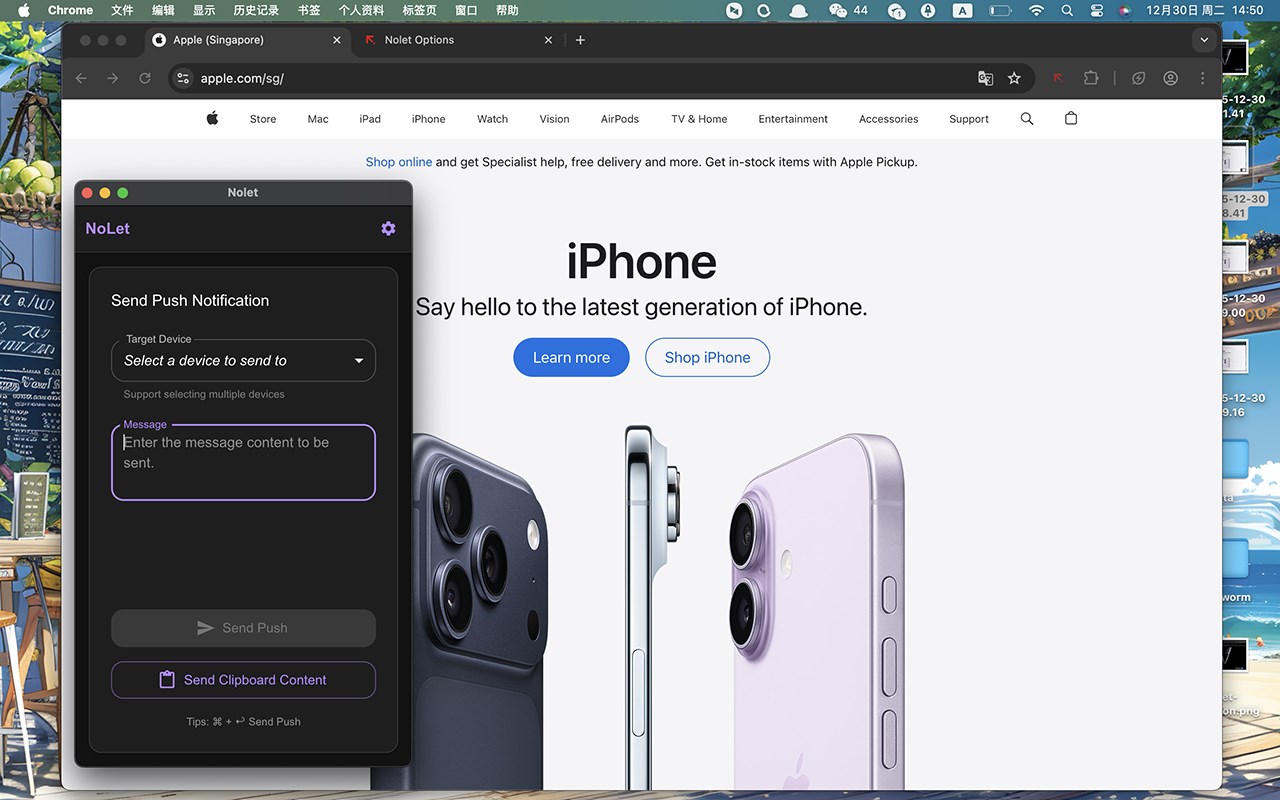The width and height of the screenshot is (1280, 800).
Task: Open the Chrome tab search chevron
Action: click(1204, 40)
